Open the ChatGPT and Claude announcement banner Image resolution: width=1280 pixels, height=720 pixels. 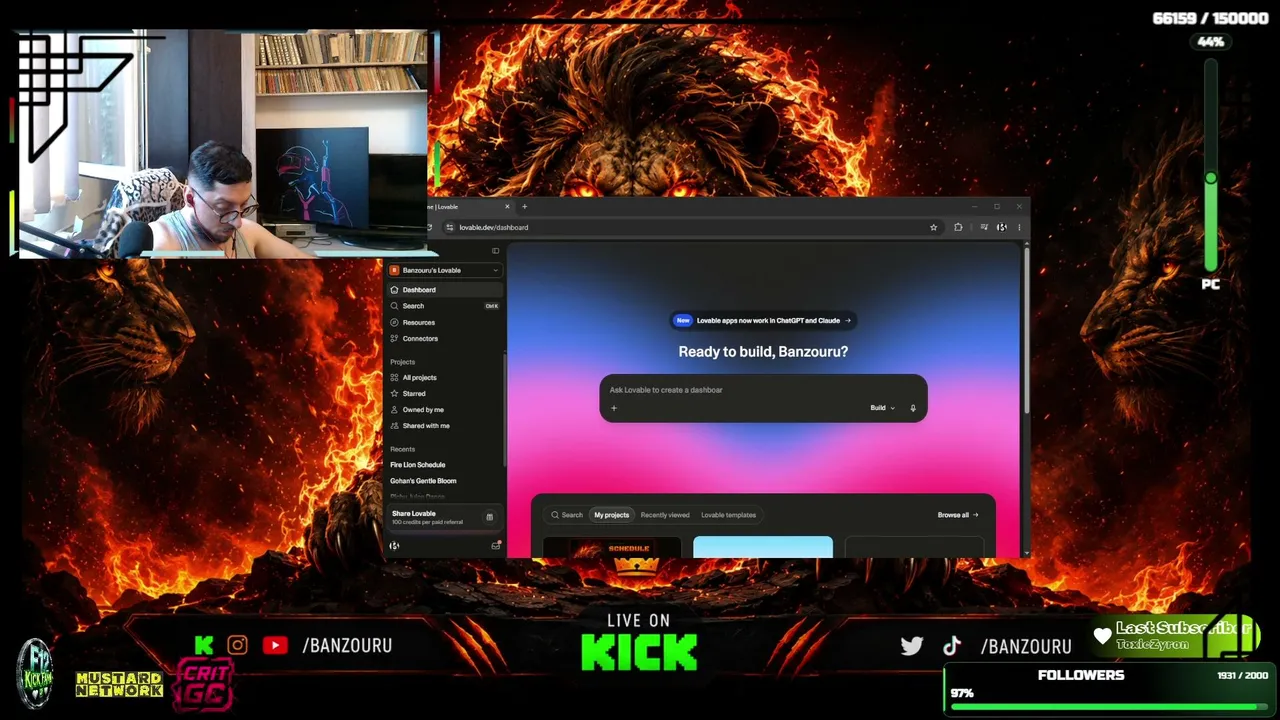tap(763, 321)
